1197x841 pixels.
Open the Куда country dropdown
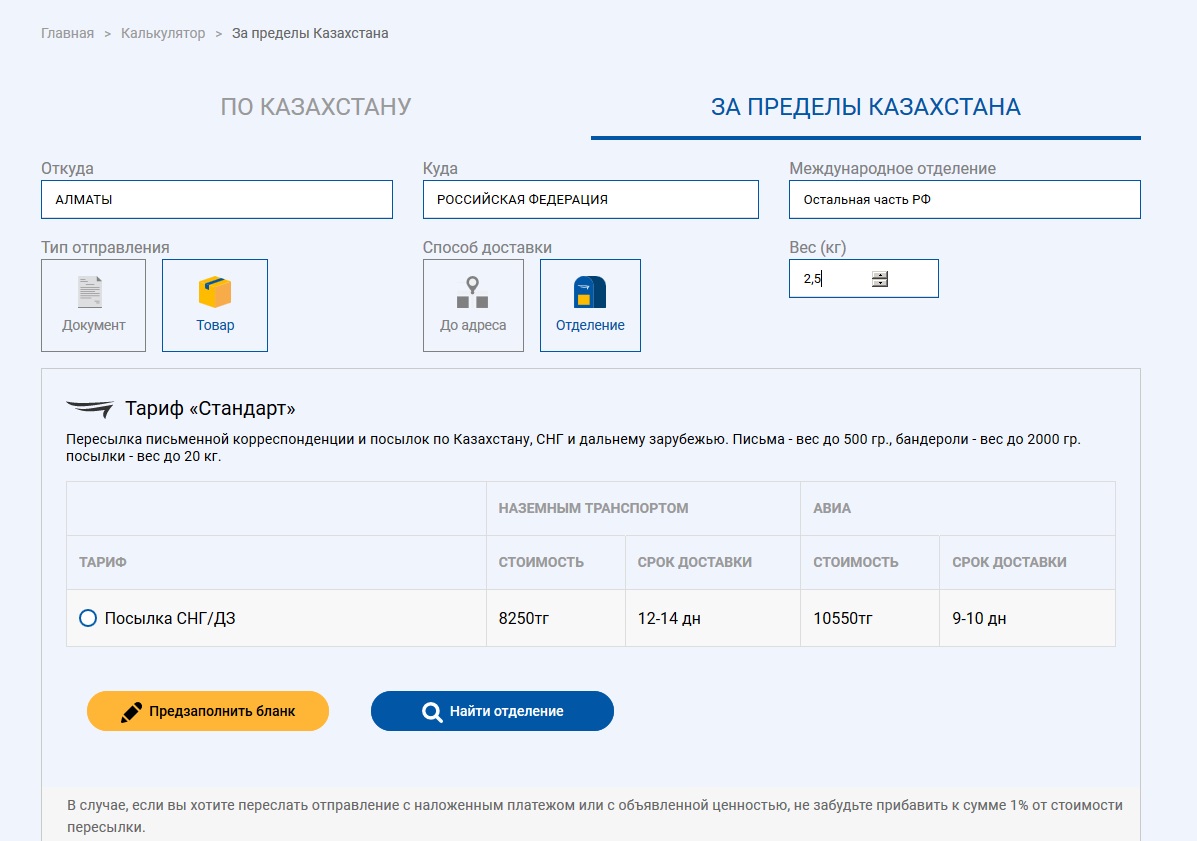click(590, 199)
